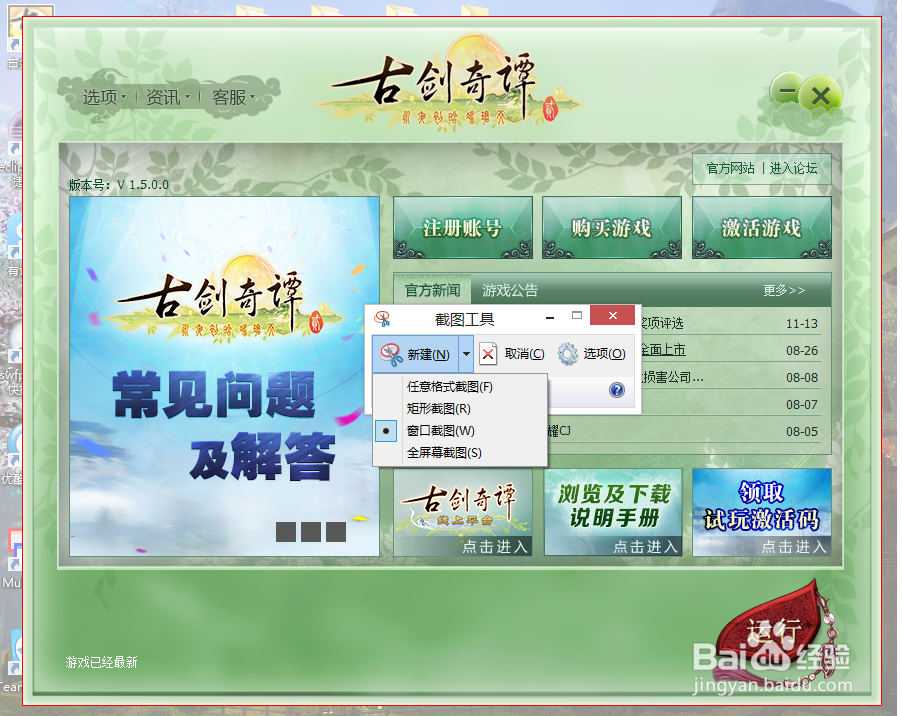This screenshot has width=902, height=716.
Task: Minimize the game launcher with green minus button
Action: (788, 91)
